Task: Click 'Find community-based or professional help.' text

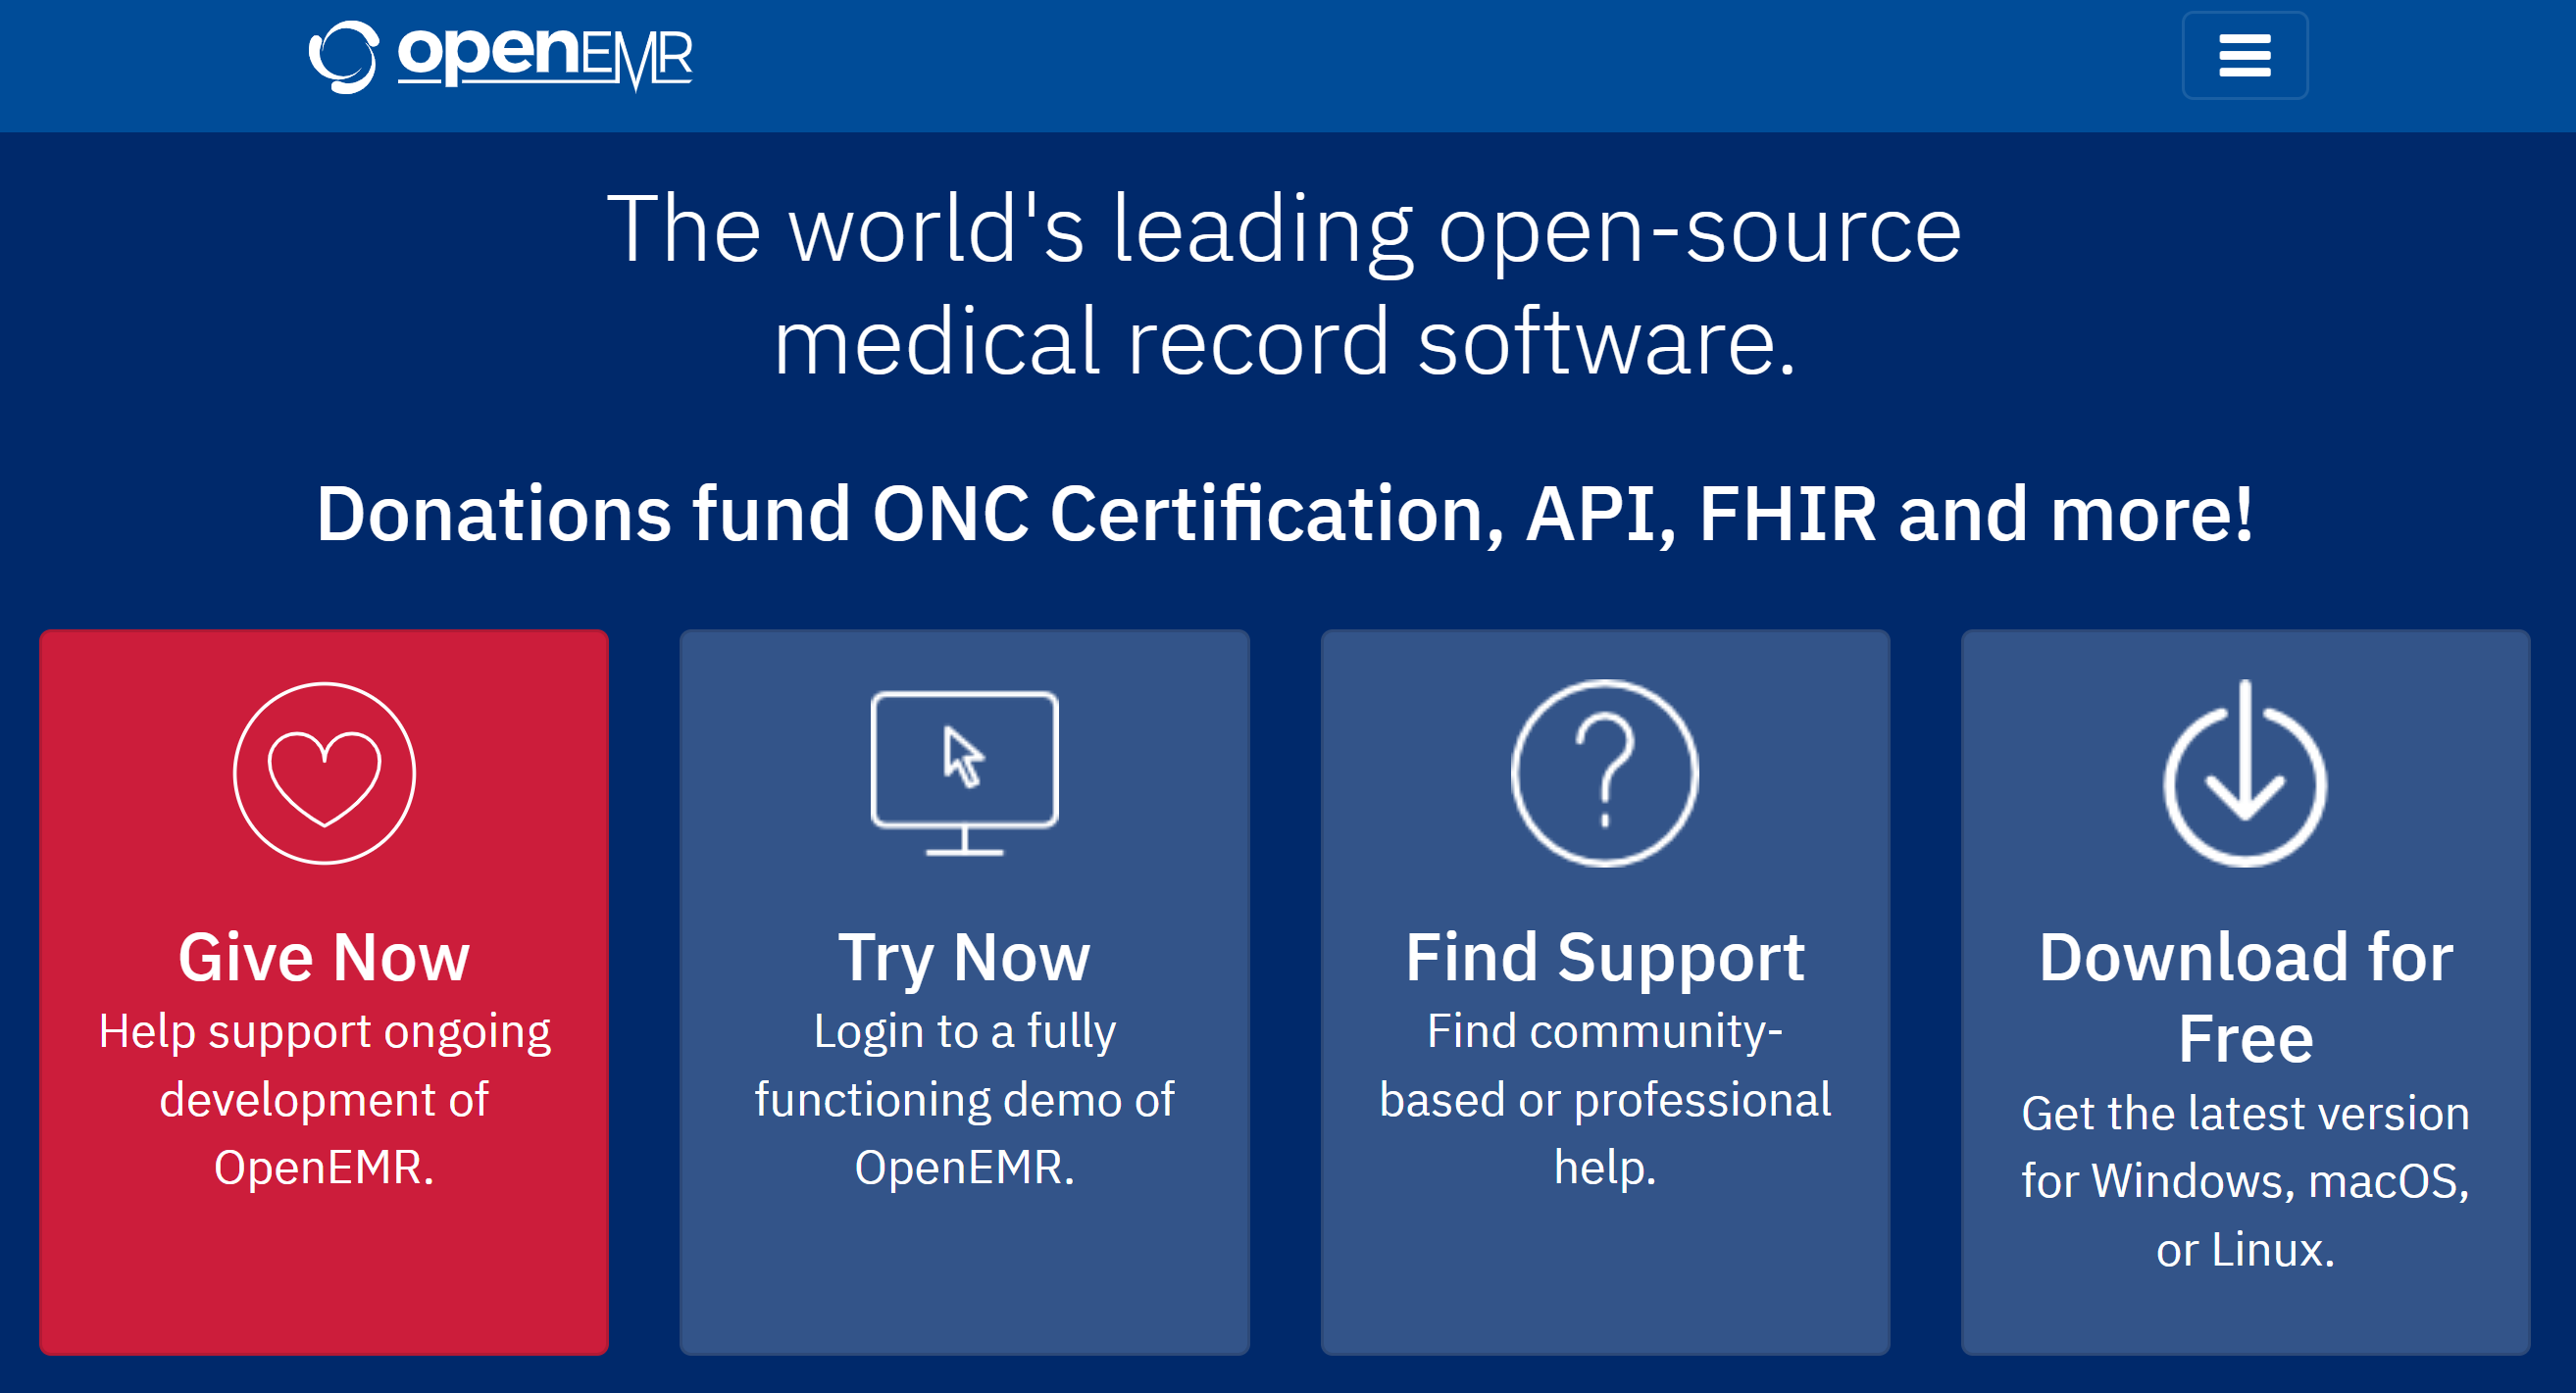Action: [1604, 1099]
